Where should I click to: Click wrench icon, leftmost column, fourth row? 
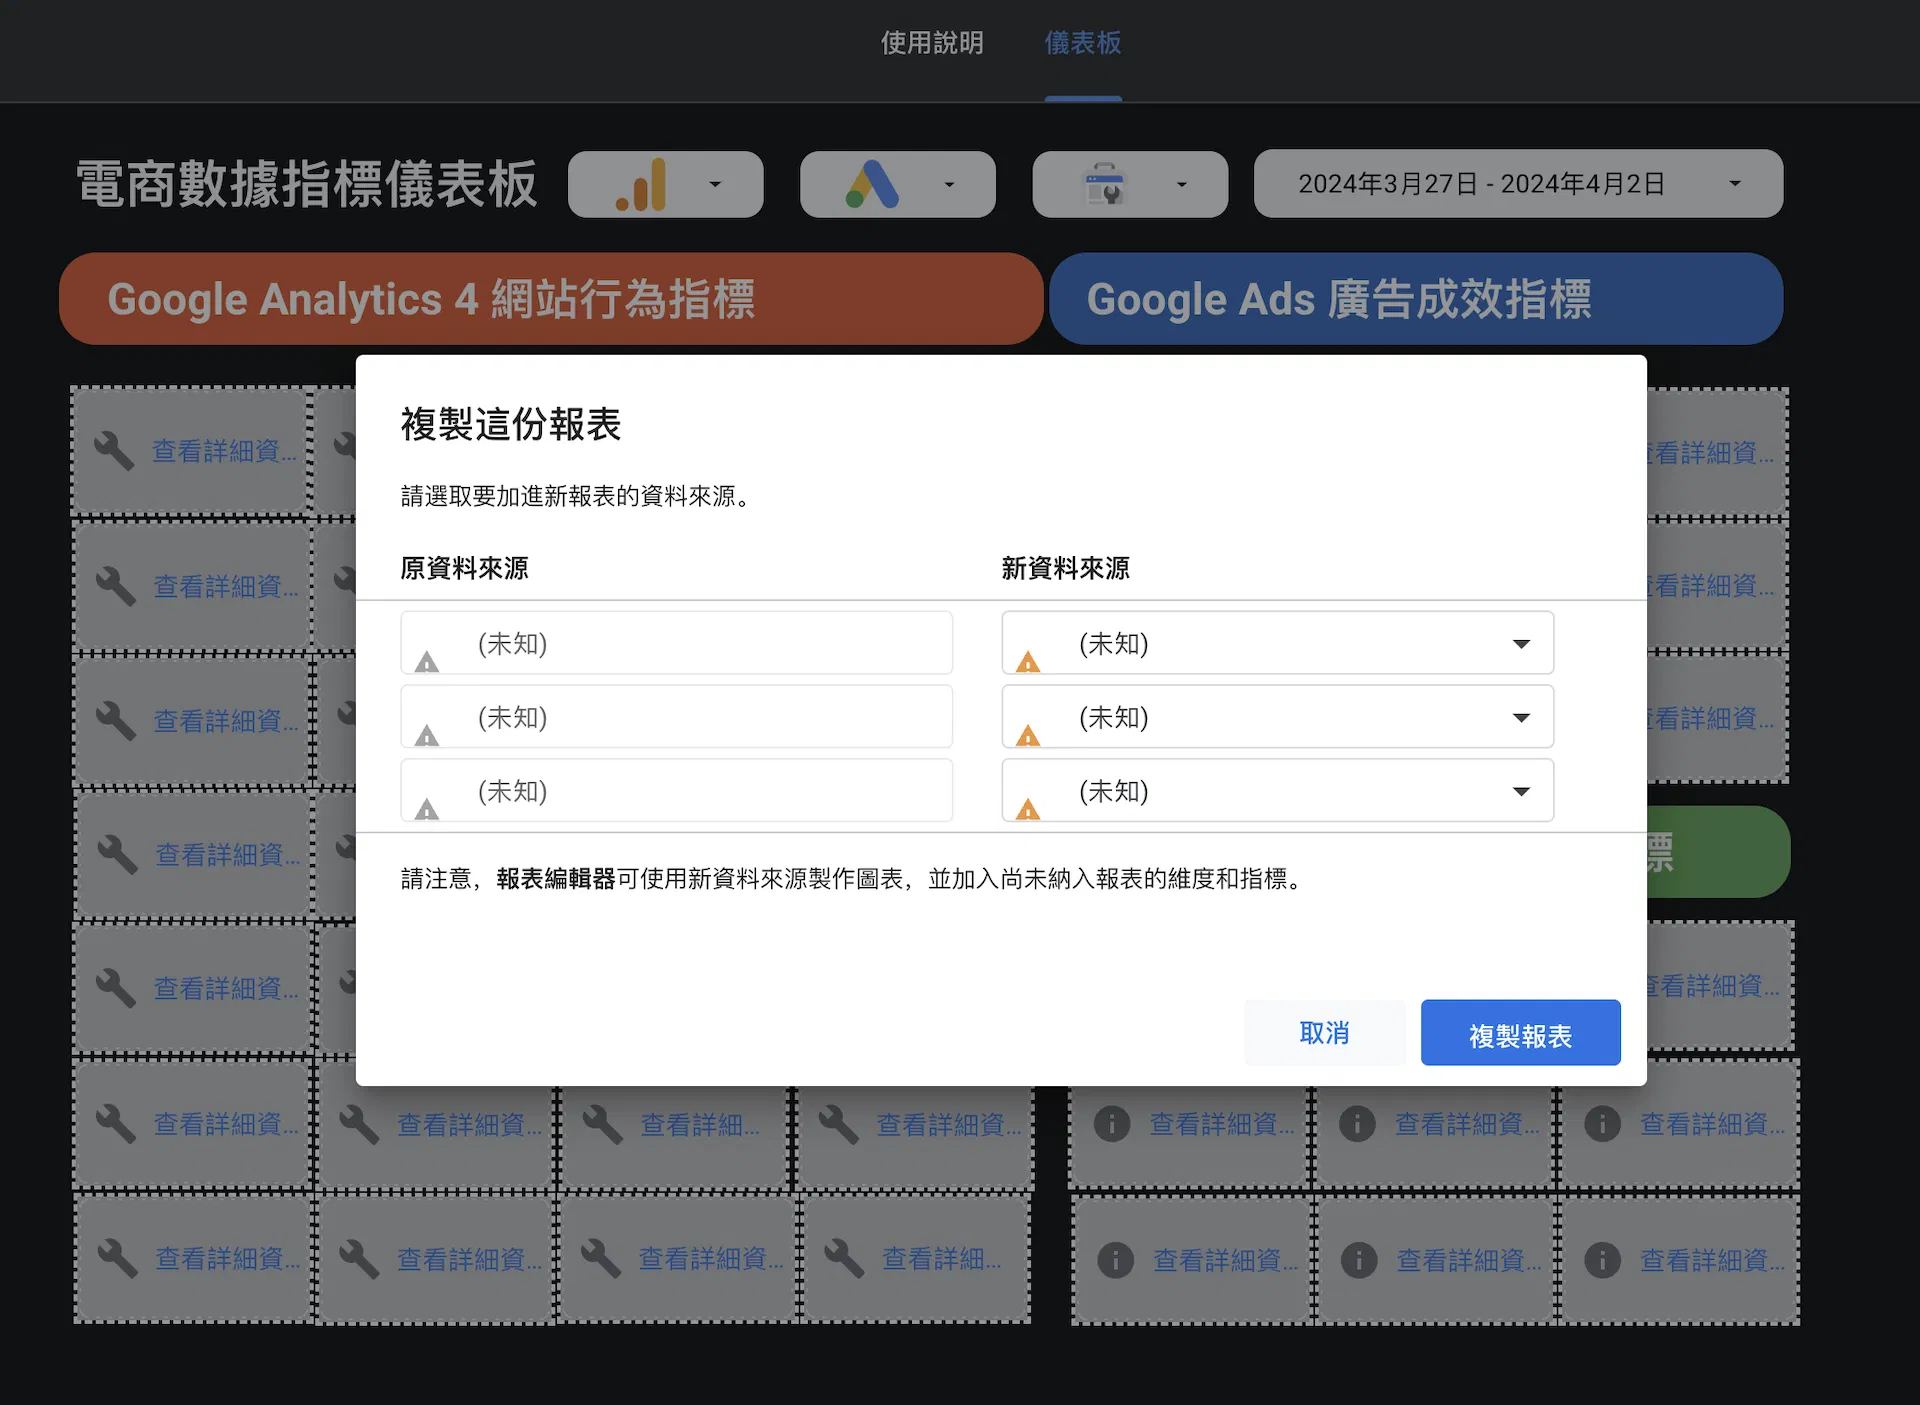point(118,855)
